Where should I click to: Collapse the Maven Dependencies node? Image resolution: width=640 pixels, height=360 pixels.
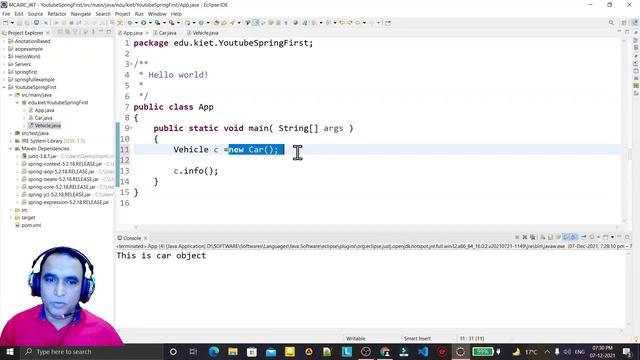tap(11, 149)
